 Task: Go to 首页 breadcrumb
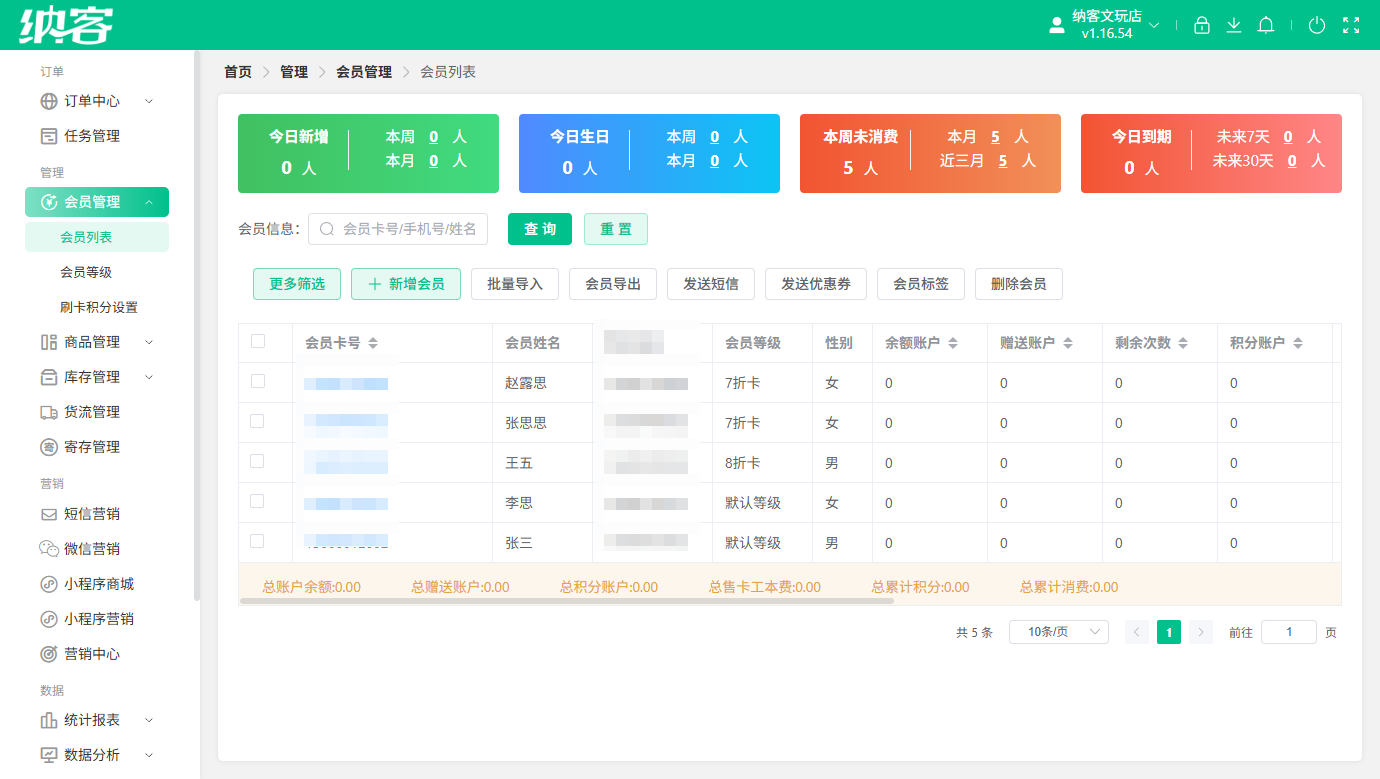[x=238, y=72]
